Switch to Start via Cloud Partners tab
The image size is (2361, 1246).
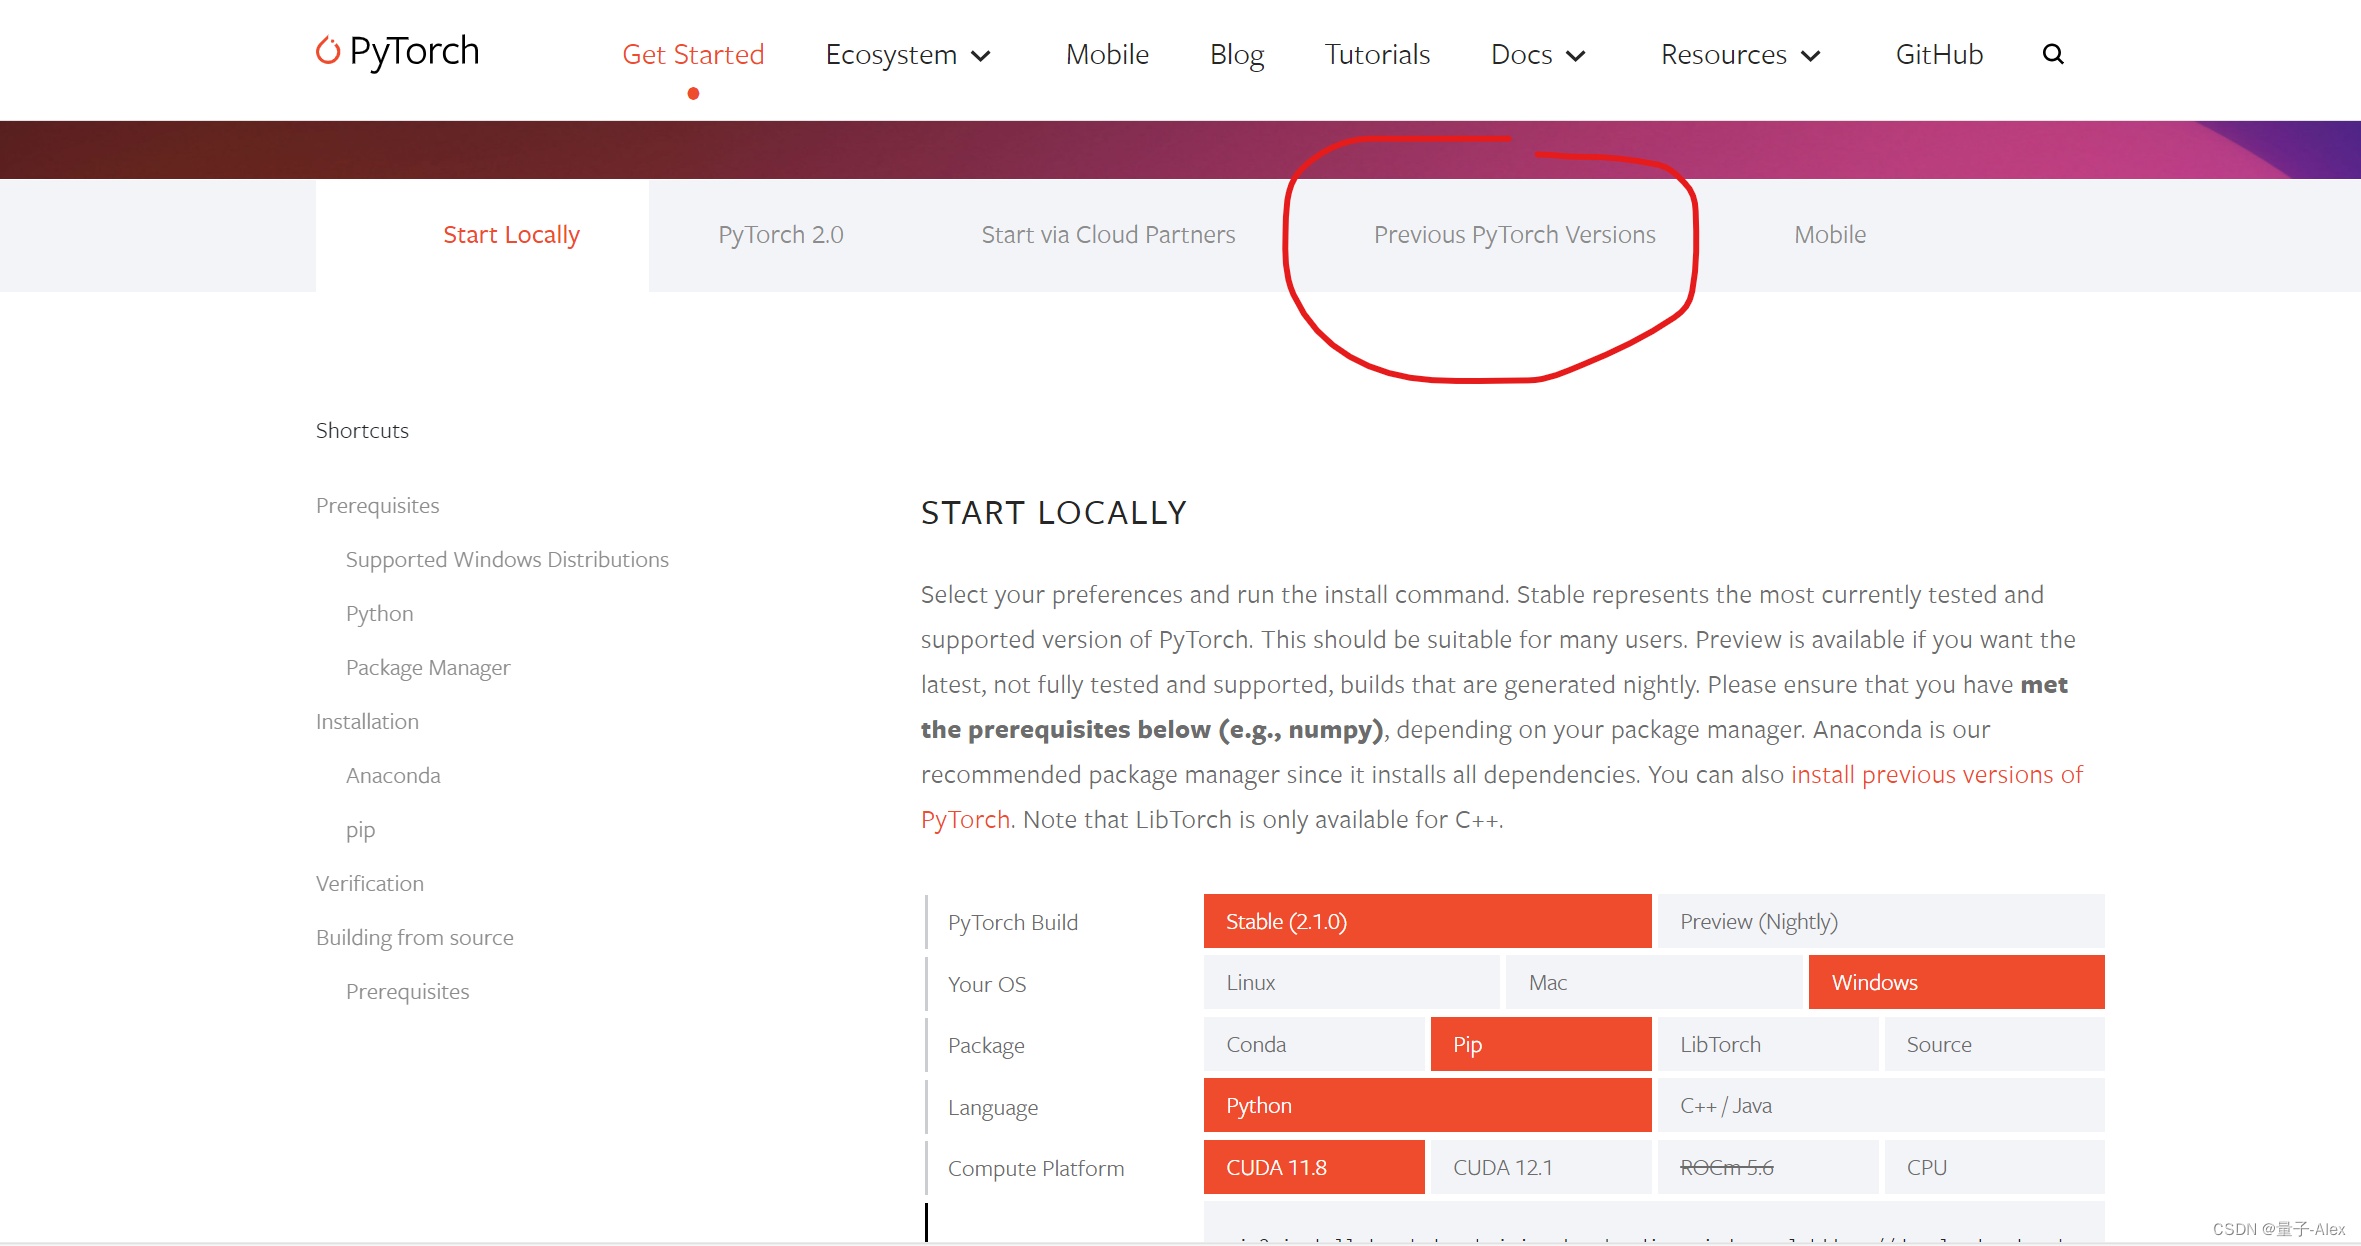coord(1108,235)
